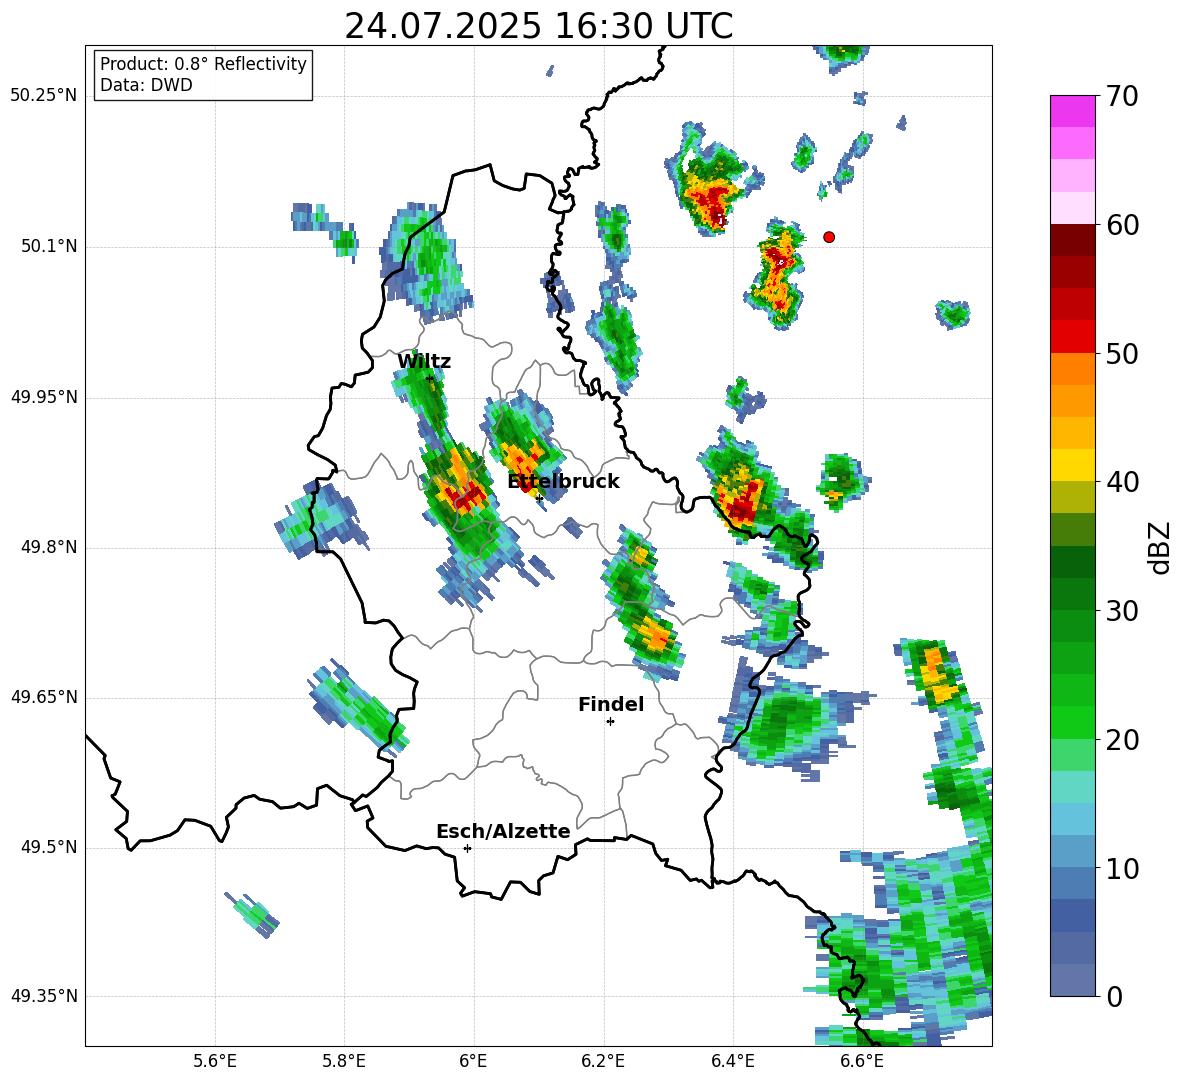Image resolution: width=1184 pixels, height=1081 pixels.
Task: Click the 5.6°E longitude label
Action: (x=215, y=1061)
